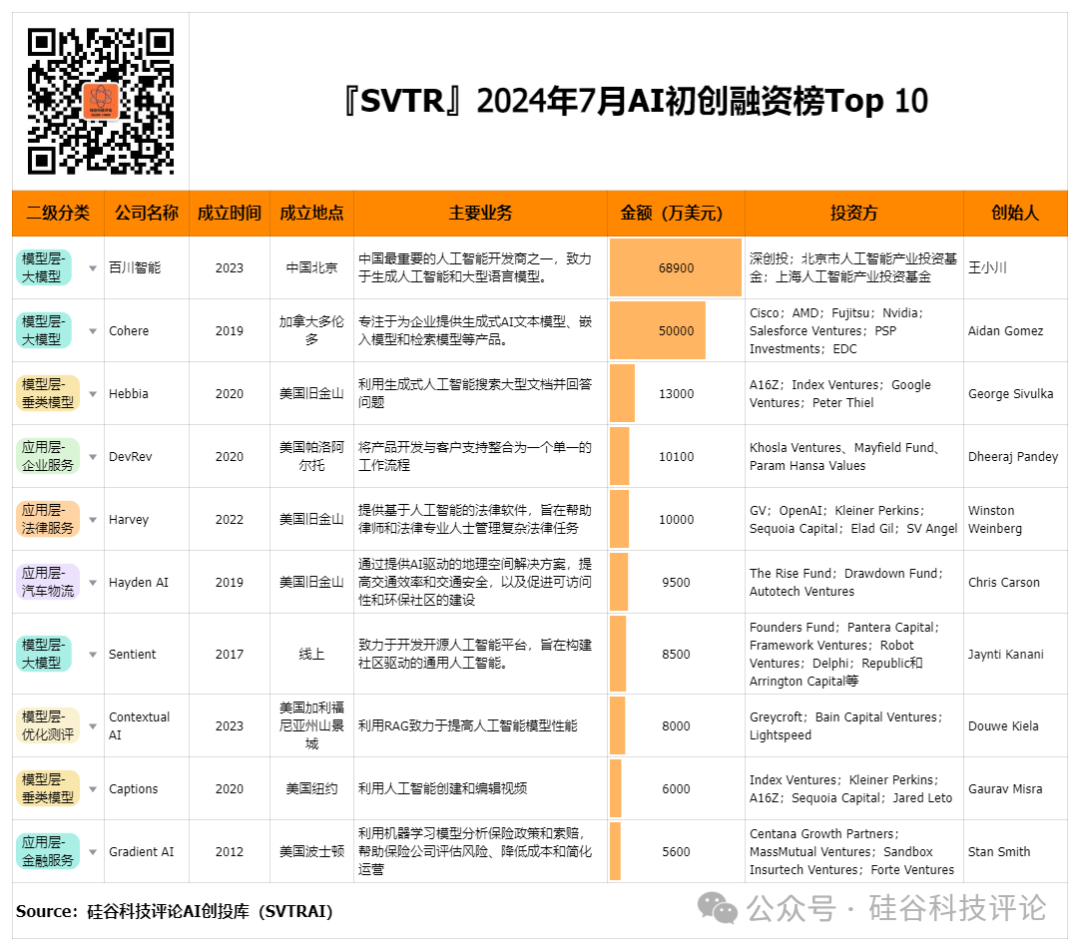Select the 金额（万美元) column header
The image size is (1080, 951).
[676, 213]
